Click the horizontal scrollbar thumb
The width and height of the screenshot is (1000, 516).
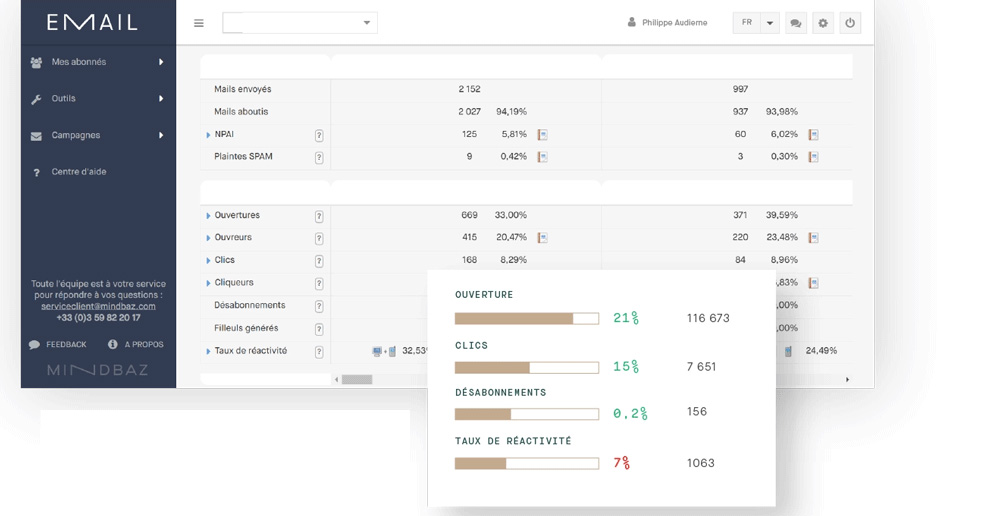tap(357, 380)
